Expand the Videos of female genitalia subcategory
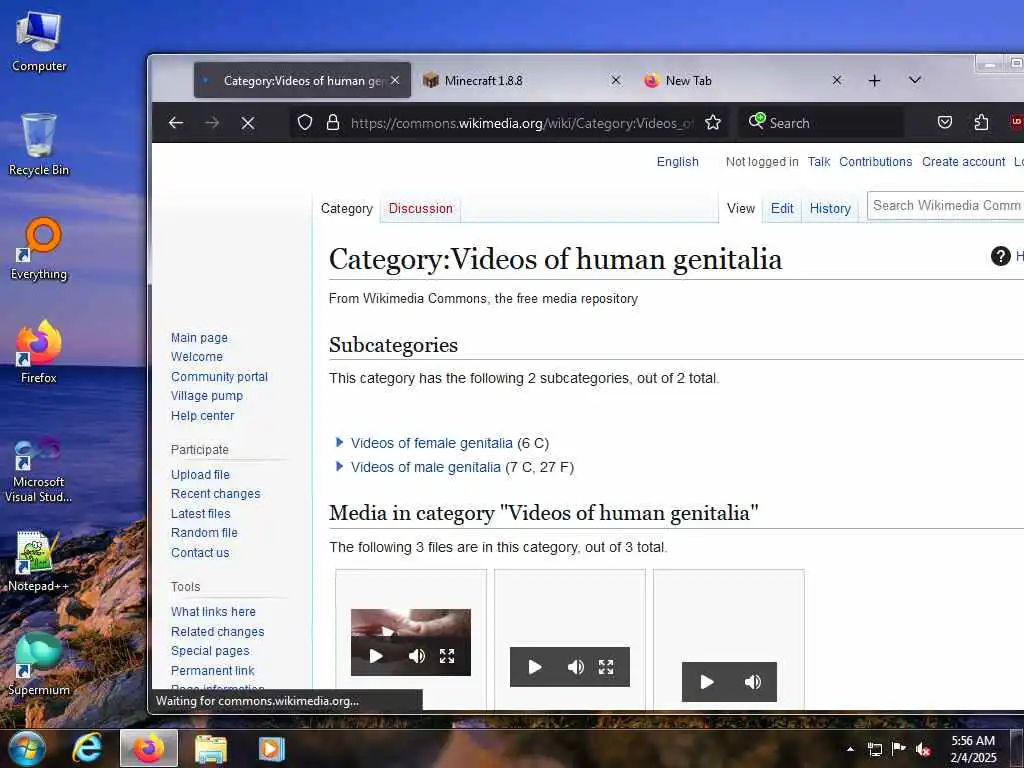This screenshot has width=1024, height=768. [339, 442]
